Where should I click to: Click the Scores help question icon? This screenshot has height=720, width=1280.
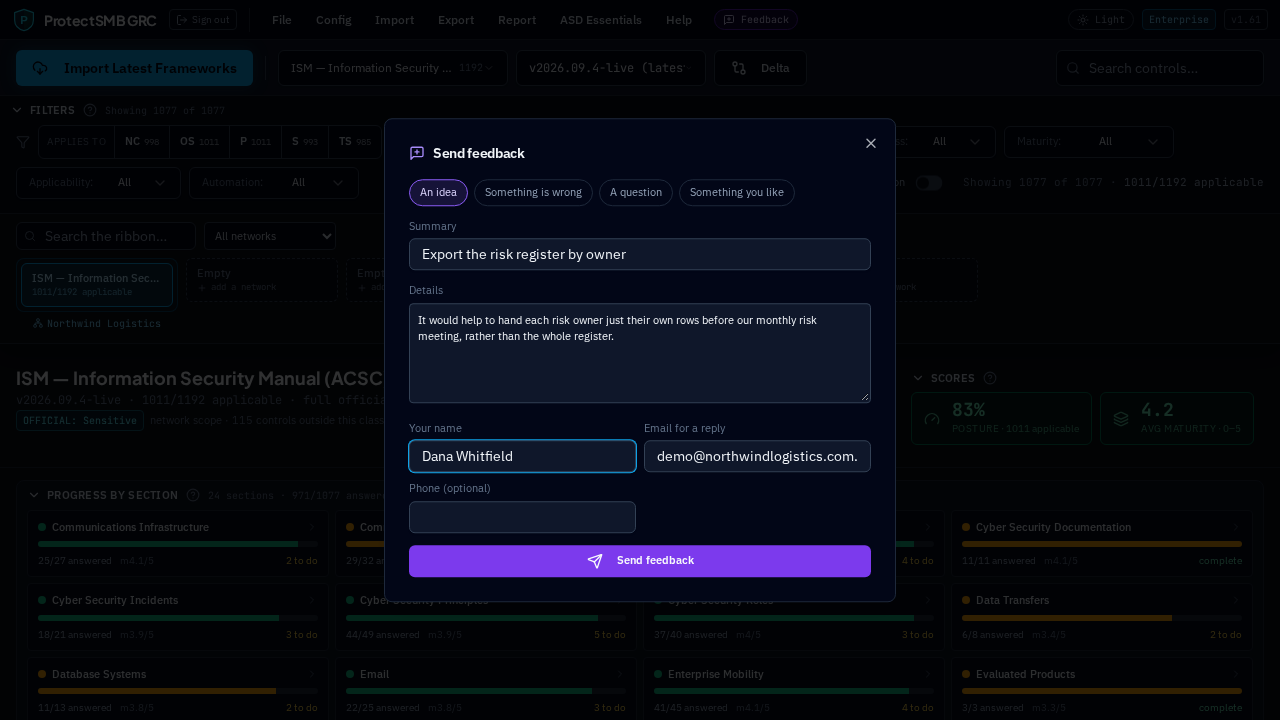pos(990,378)
